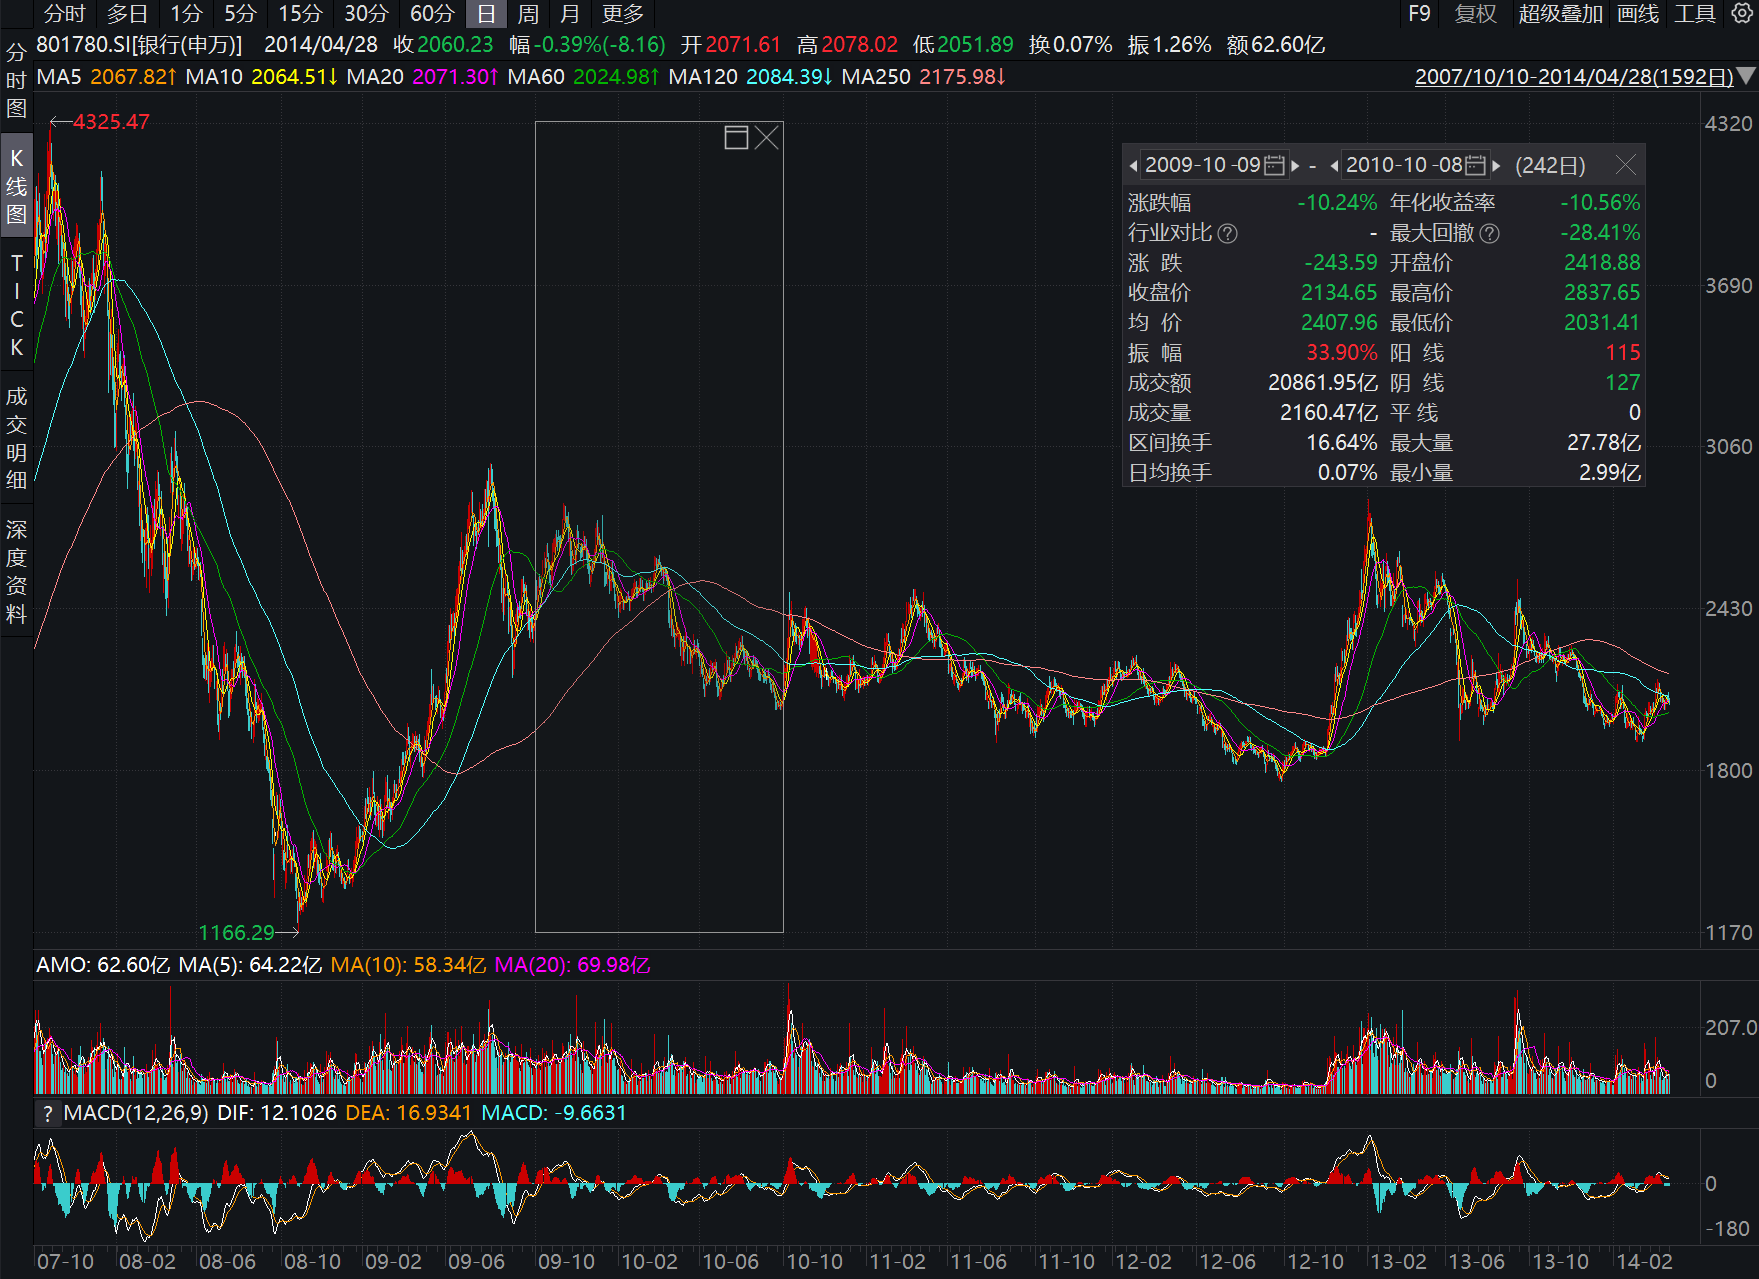
Task: Expand the date range dropdown triangle
Action: 1747,76
